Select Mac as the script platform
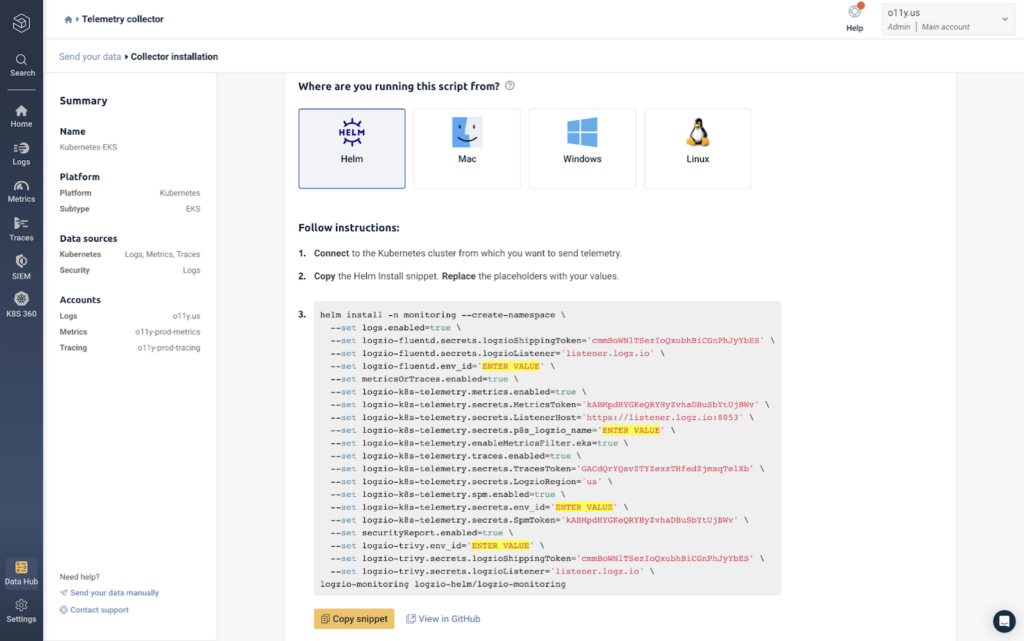The width and height of the screenshot is (1024, 641). pos(467,149)
